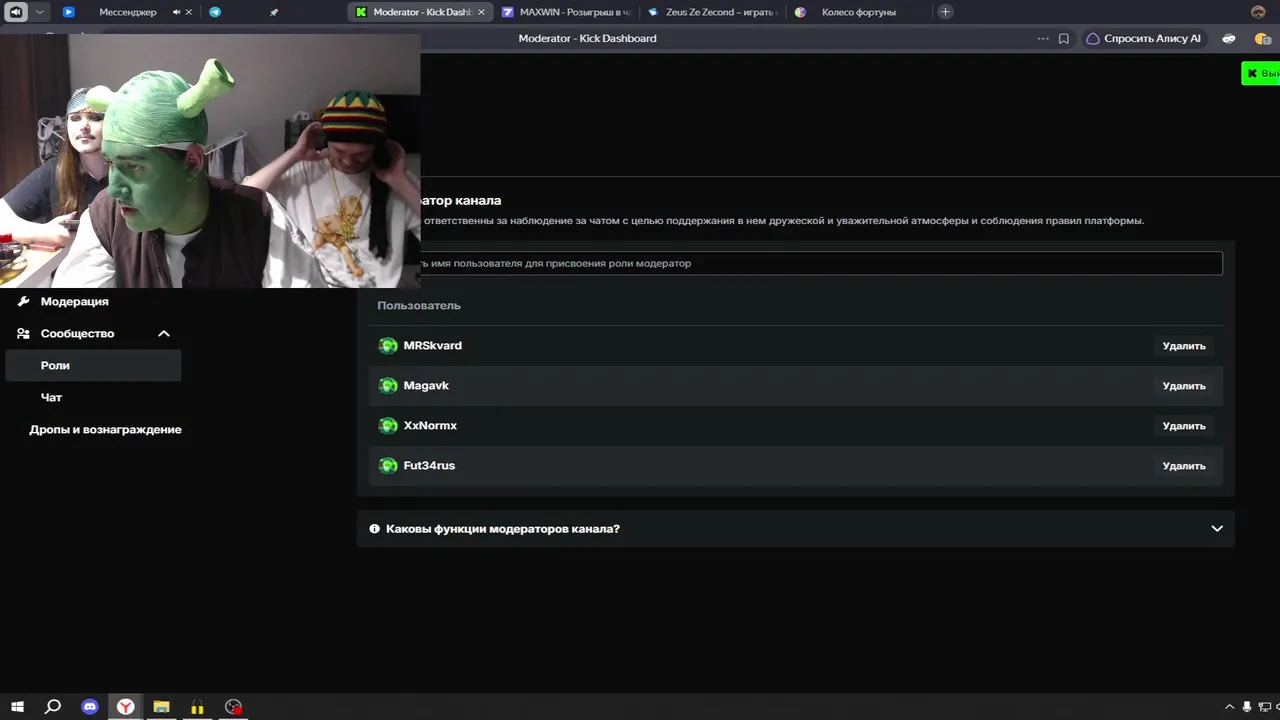This screenshot has width=1280, height=720.
Task: Click MRSkvard's avatar icon
Action: tap(388, 346)
